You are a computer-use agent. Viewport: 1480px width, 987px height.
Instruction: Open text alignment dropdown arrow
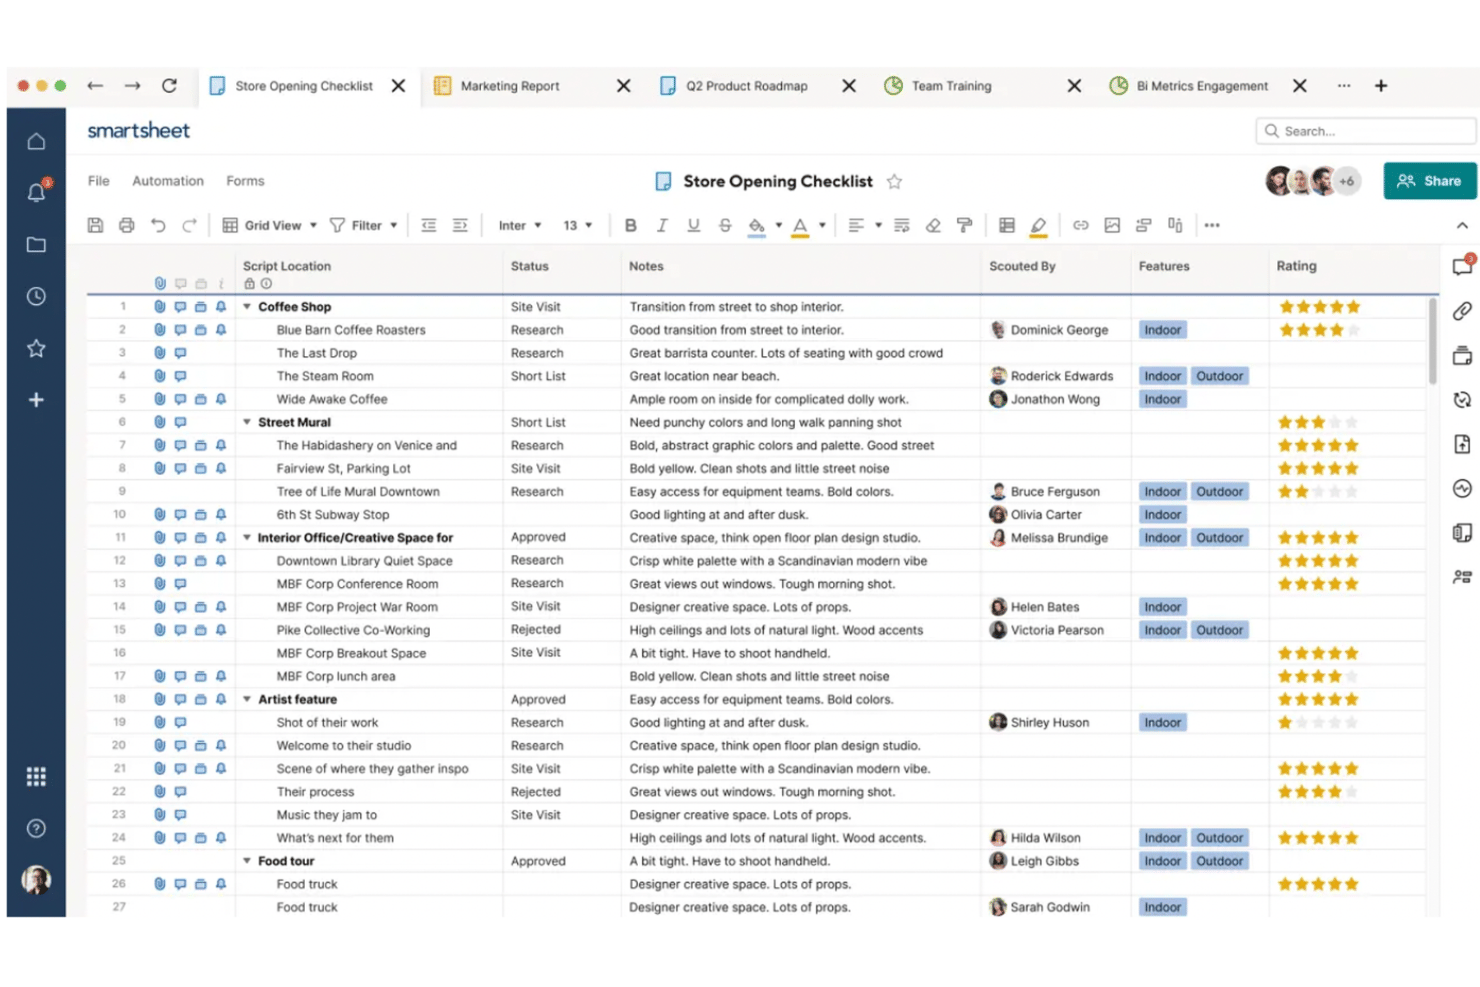[x=878, y=225]
